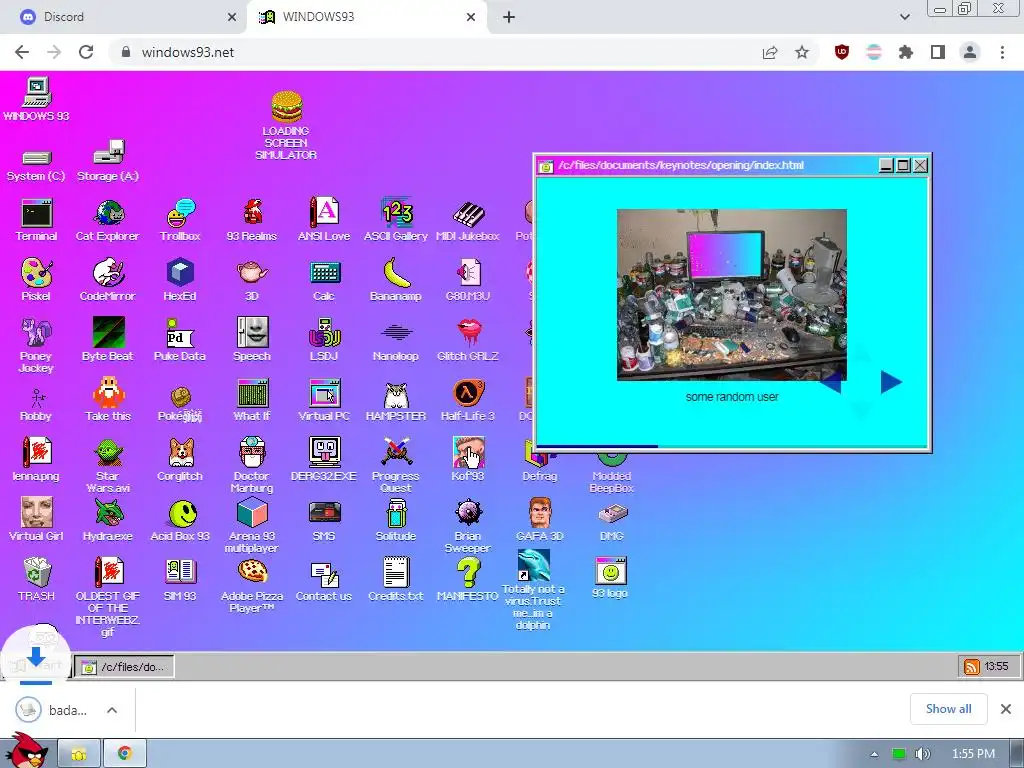The image size is (1024, 768).
Task: Bookmark this page with the star
Action: click(x=802, y=52)
